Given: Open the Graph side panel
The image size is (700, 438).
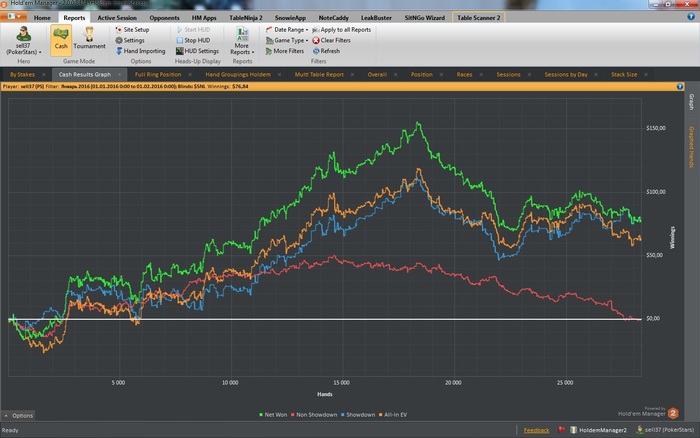Looking at the screenshot, I should pyautogui.click(x=691, y=102).
